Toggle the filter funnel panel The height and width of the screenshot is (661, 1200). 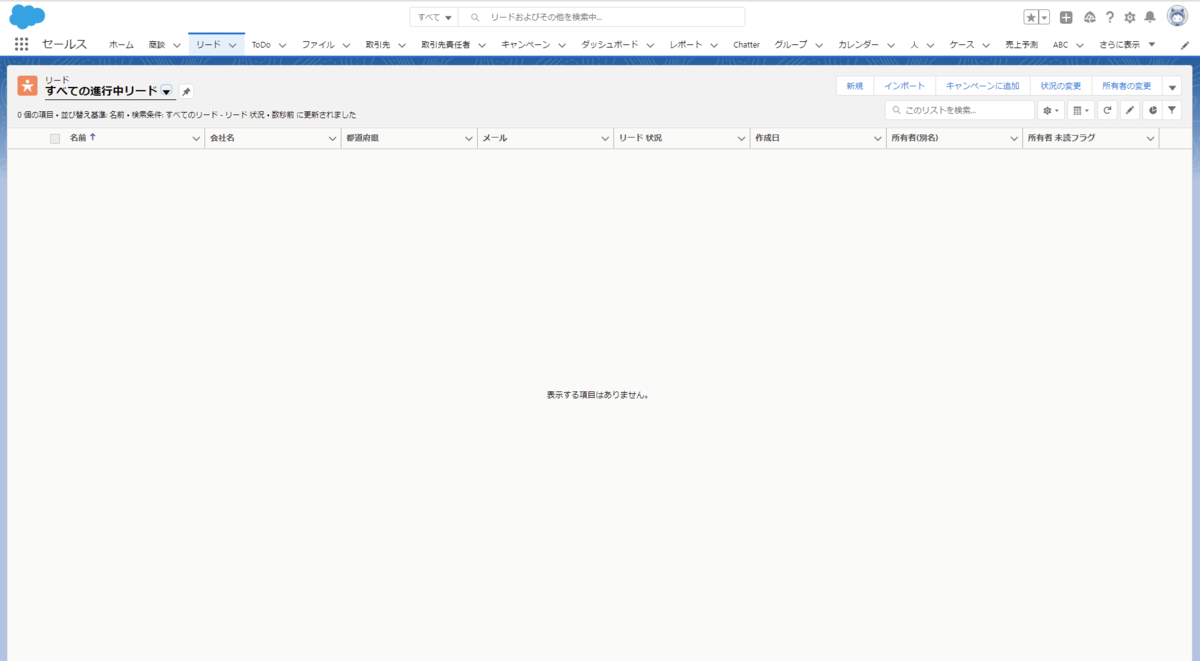[1172, 110]
